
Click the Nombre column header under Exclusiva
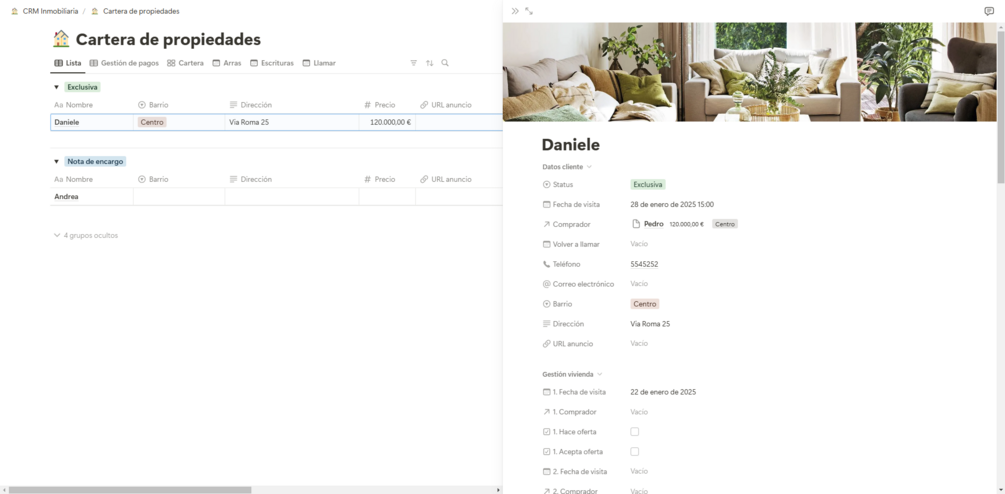point(74,105)
